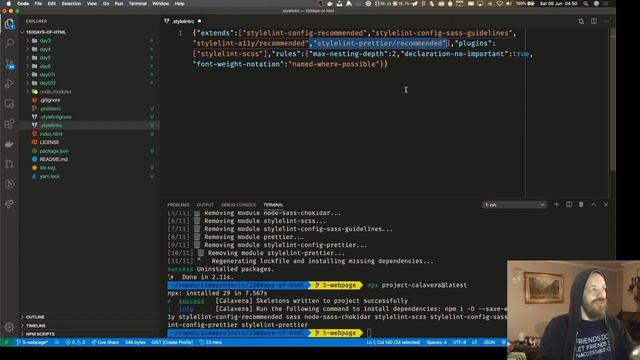
Task: Open the Search view in activity bar
Action: coord(9,43)
